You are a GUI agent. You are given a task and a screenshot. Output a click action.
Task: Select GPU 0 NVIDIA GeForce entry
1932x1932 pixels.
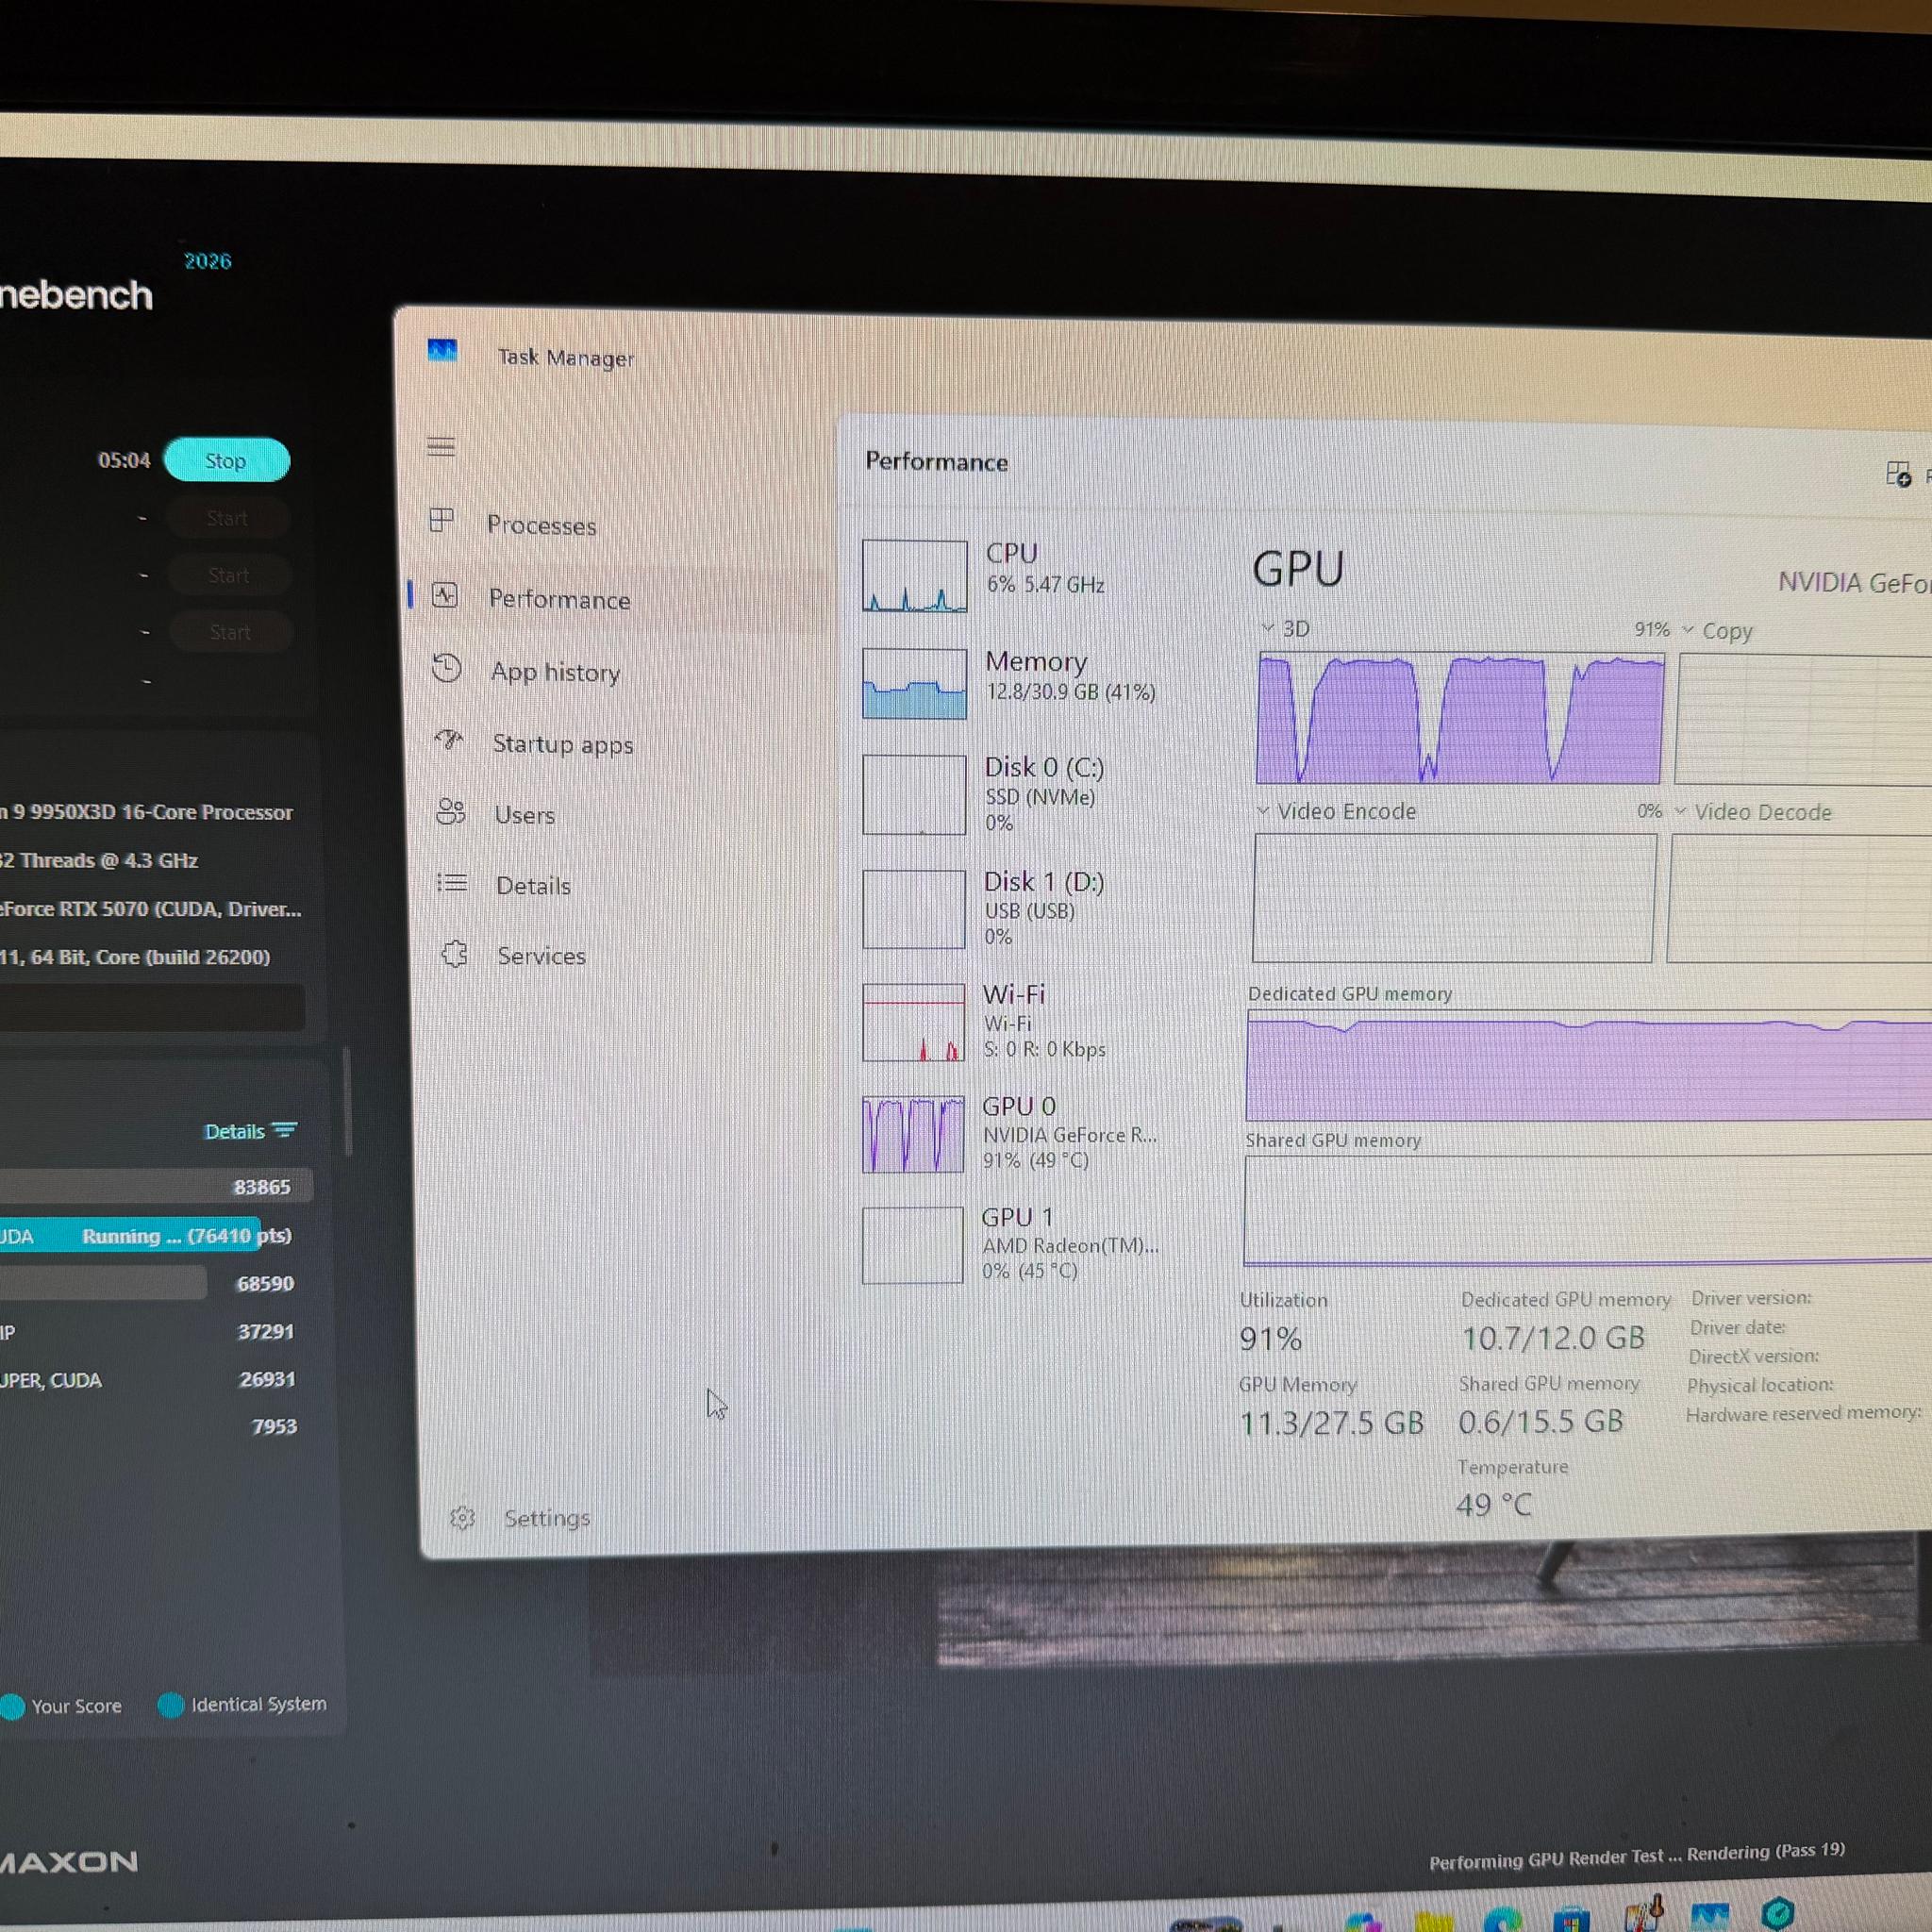[1012, 1134]
